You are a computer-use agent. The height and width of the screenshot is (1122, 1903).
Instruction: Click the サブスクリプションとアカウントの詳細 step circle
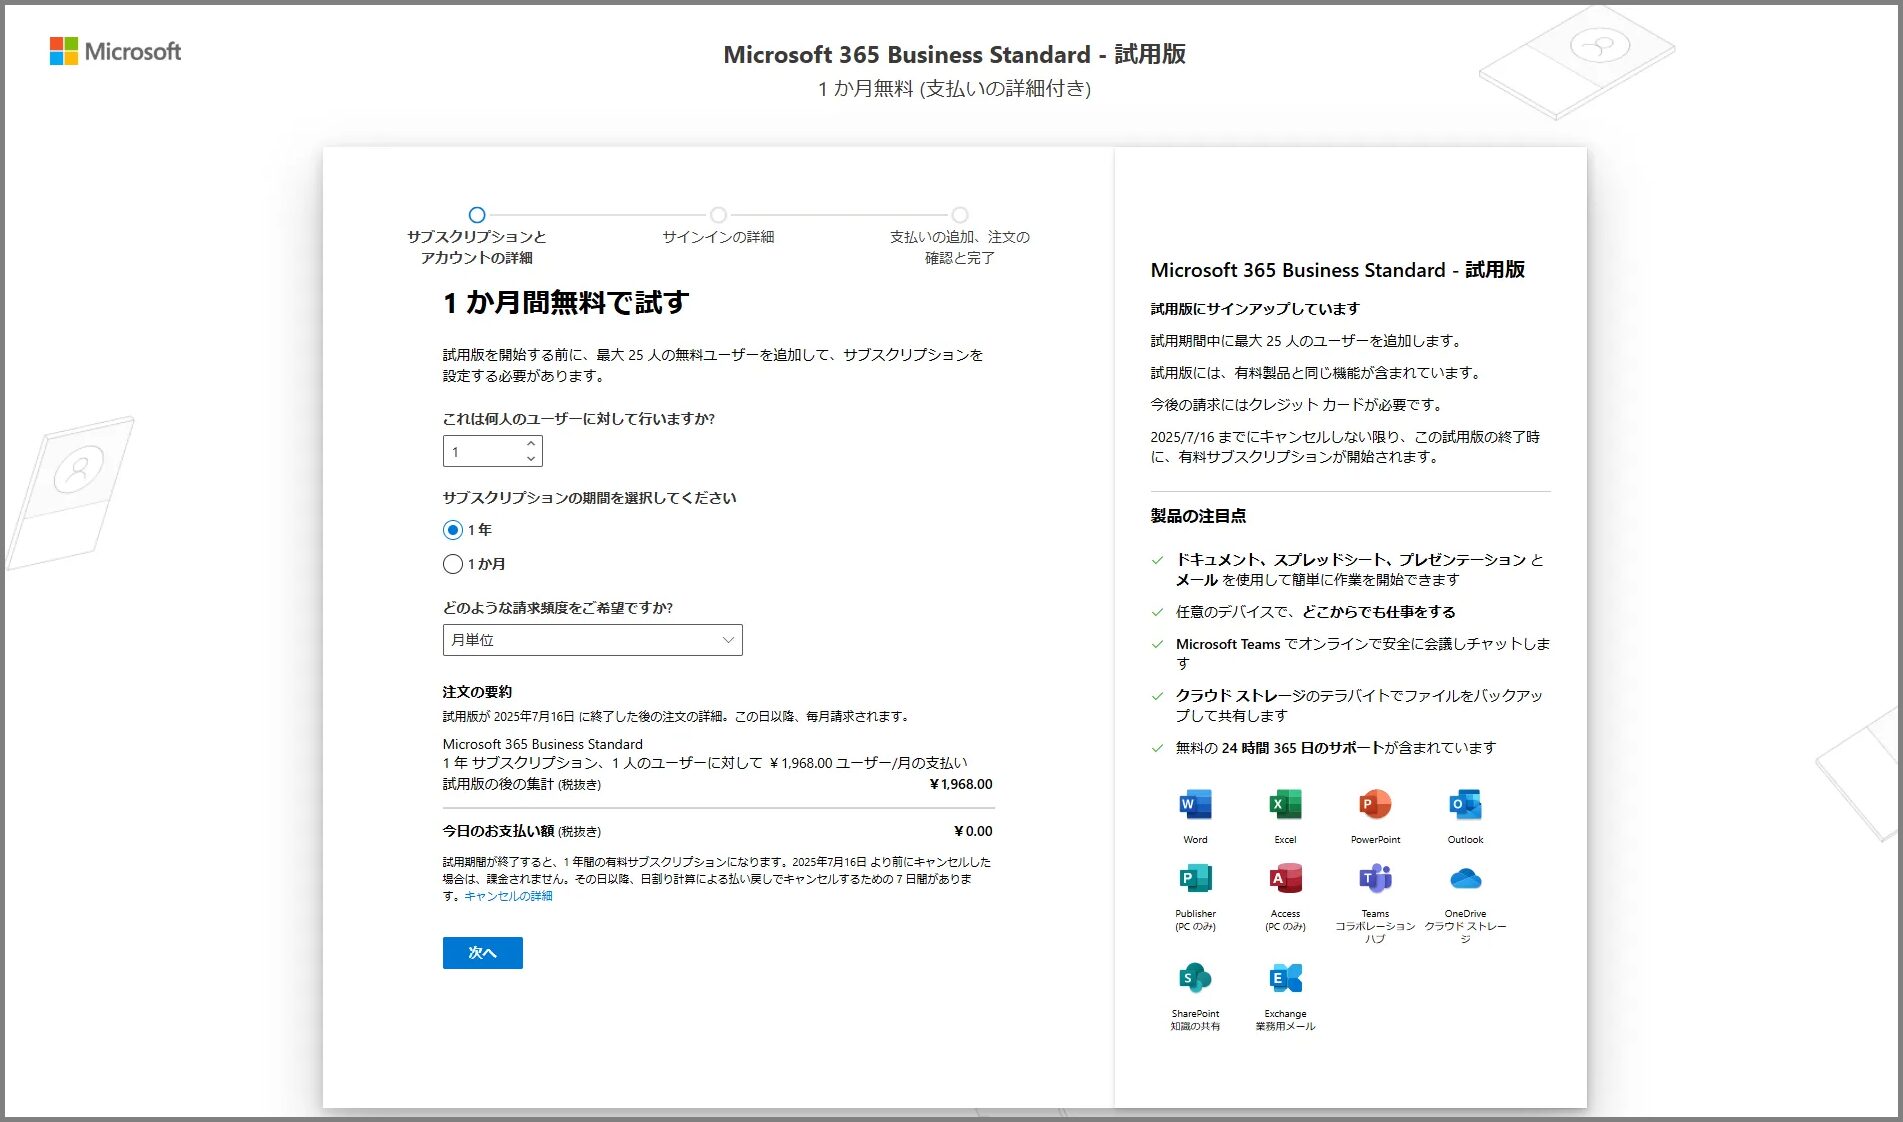coord(477,215)
